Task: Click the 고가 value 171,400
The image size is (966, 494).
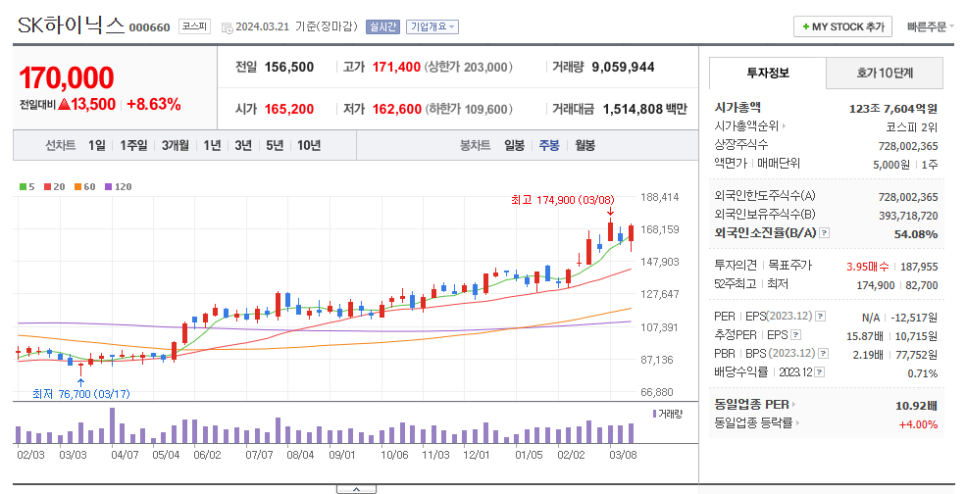Action: coord(396,67)
